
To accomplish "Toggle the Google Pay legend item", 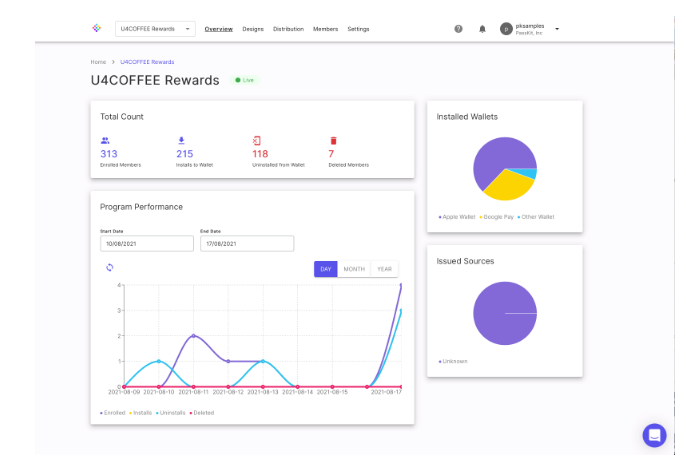I will [x=497, y=217].
